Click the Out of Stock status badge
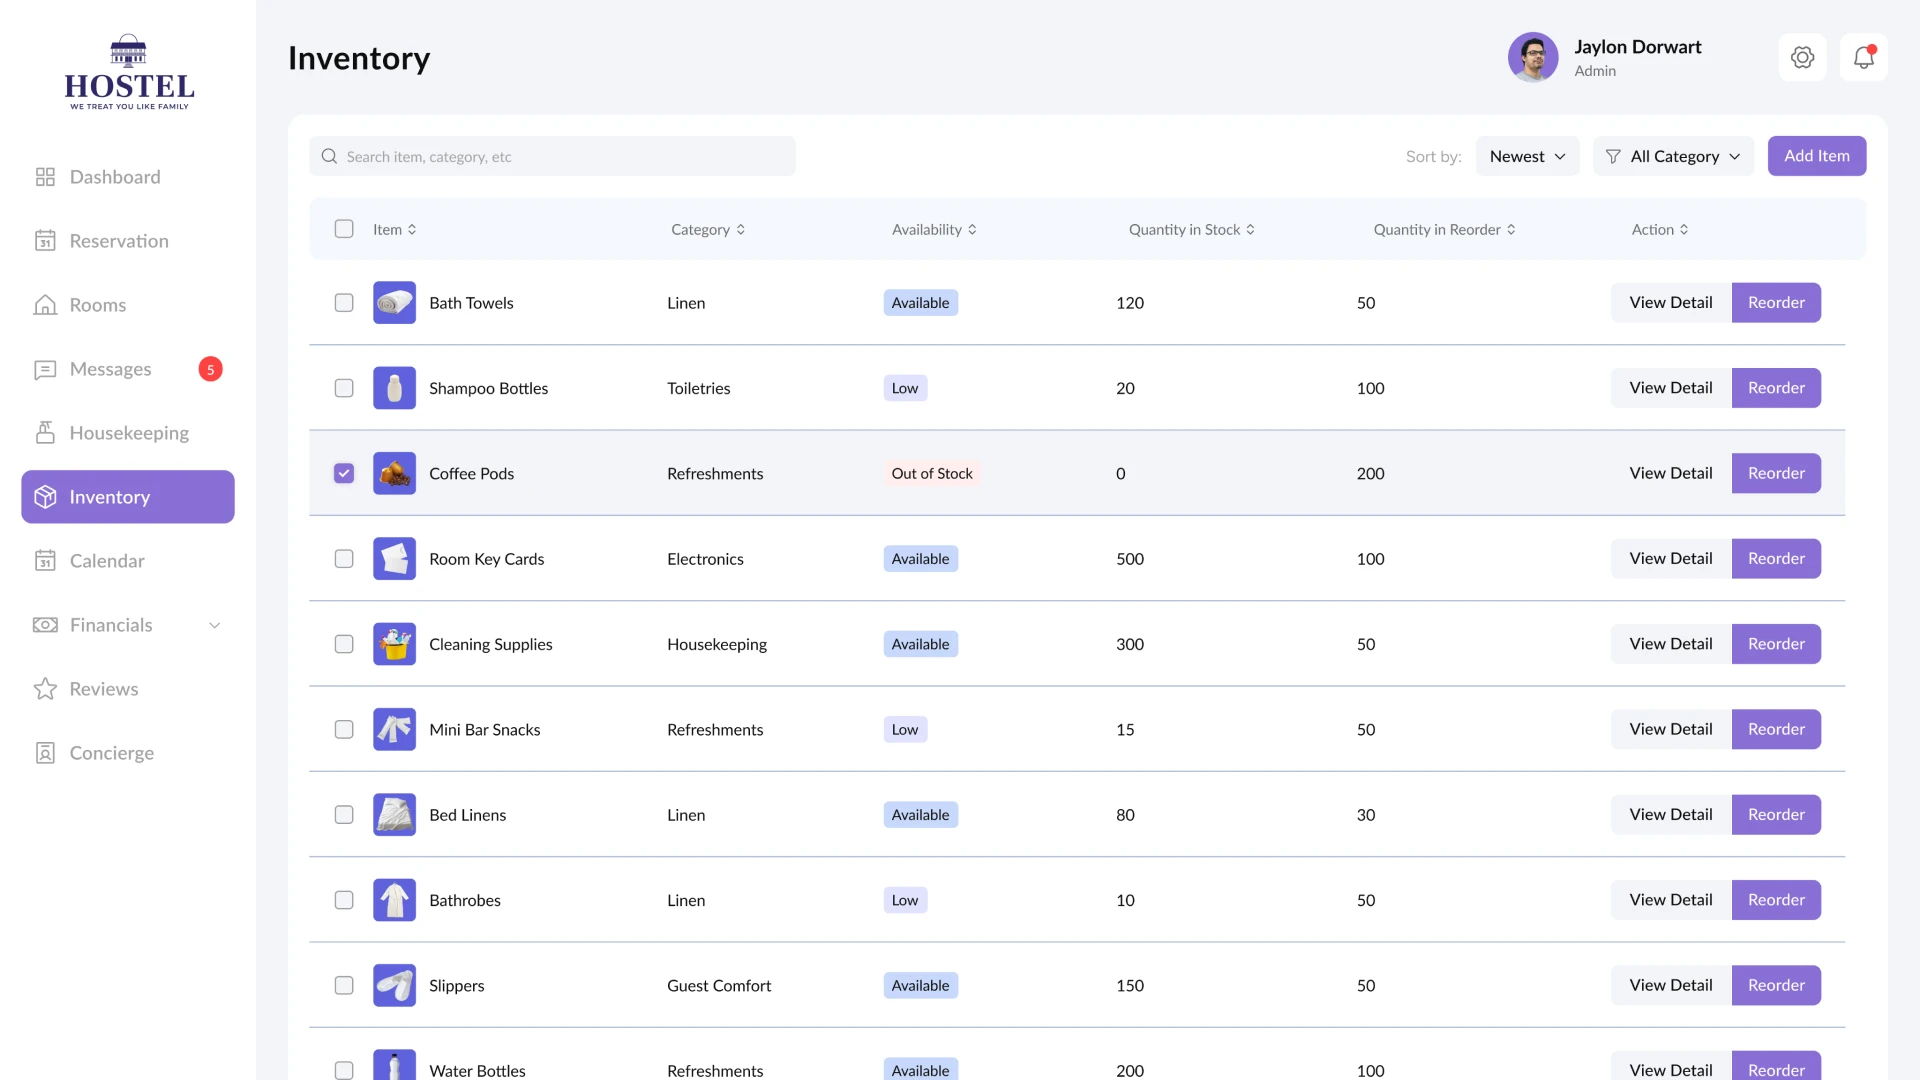The height and width of the screenshot is (1080, 1920). (931, 473)
